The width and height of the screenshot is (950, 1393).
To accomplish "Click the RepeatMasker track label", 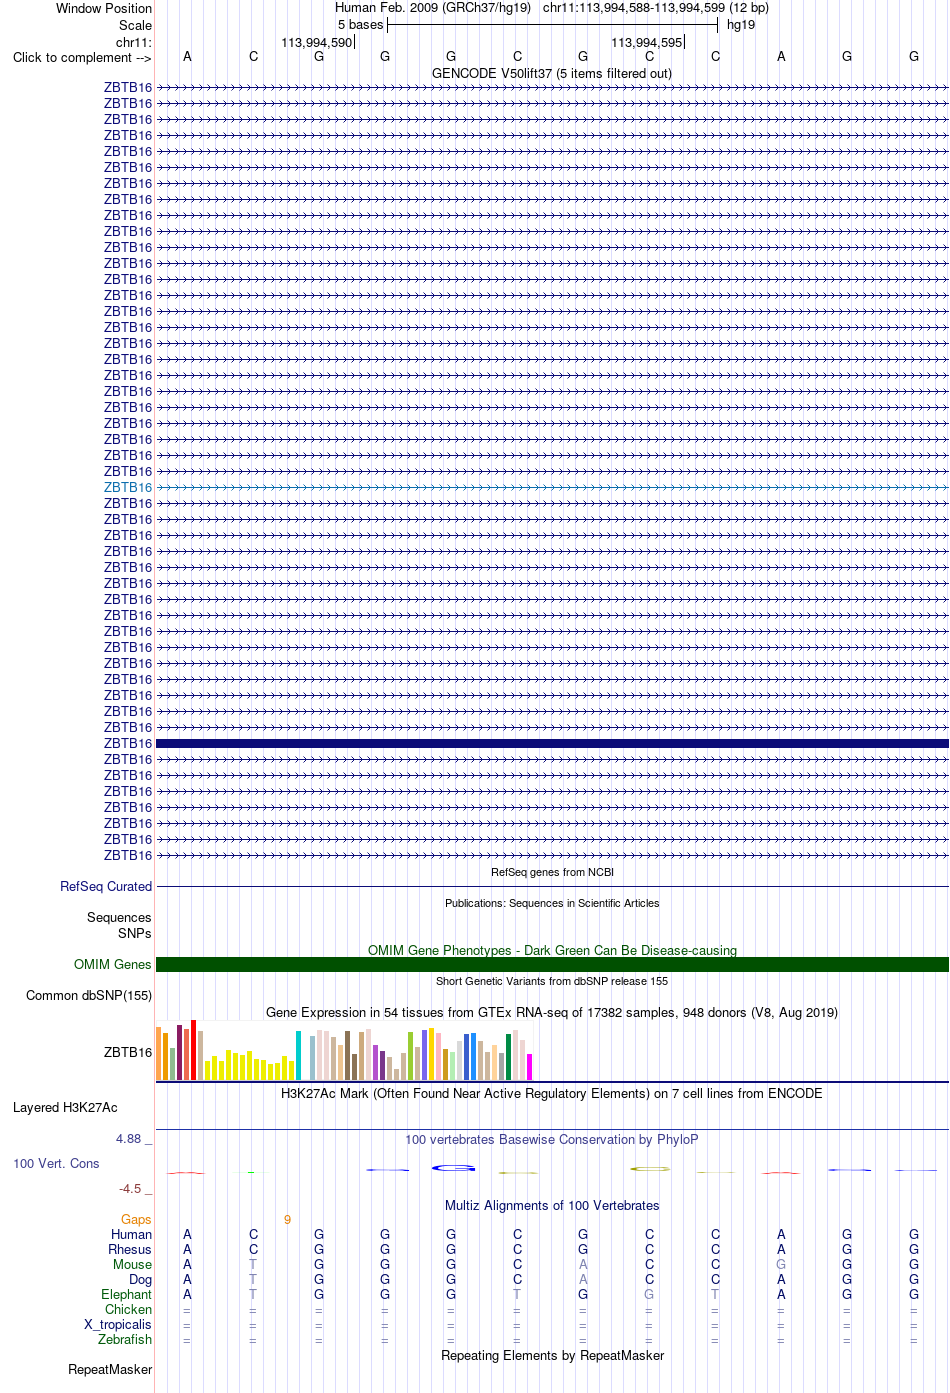I will point(110,1369).
